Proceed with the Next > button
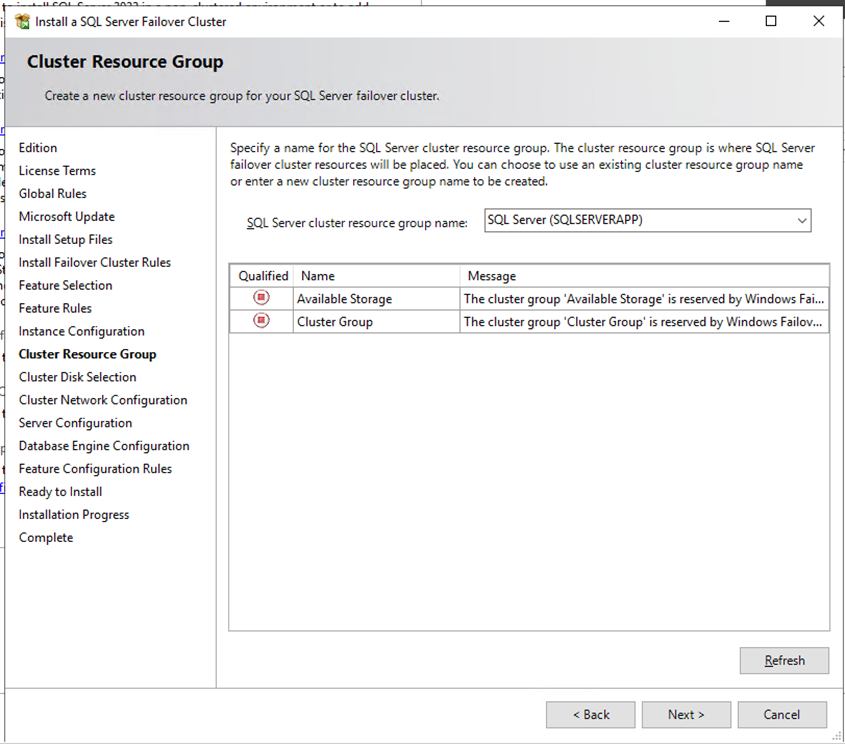This screenshot has width=845, height=744. (x=686, y=715)
